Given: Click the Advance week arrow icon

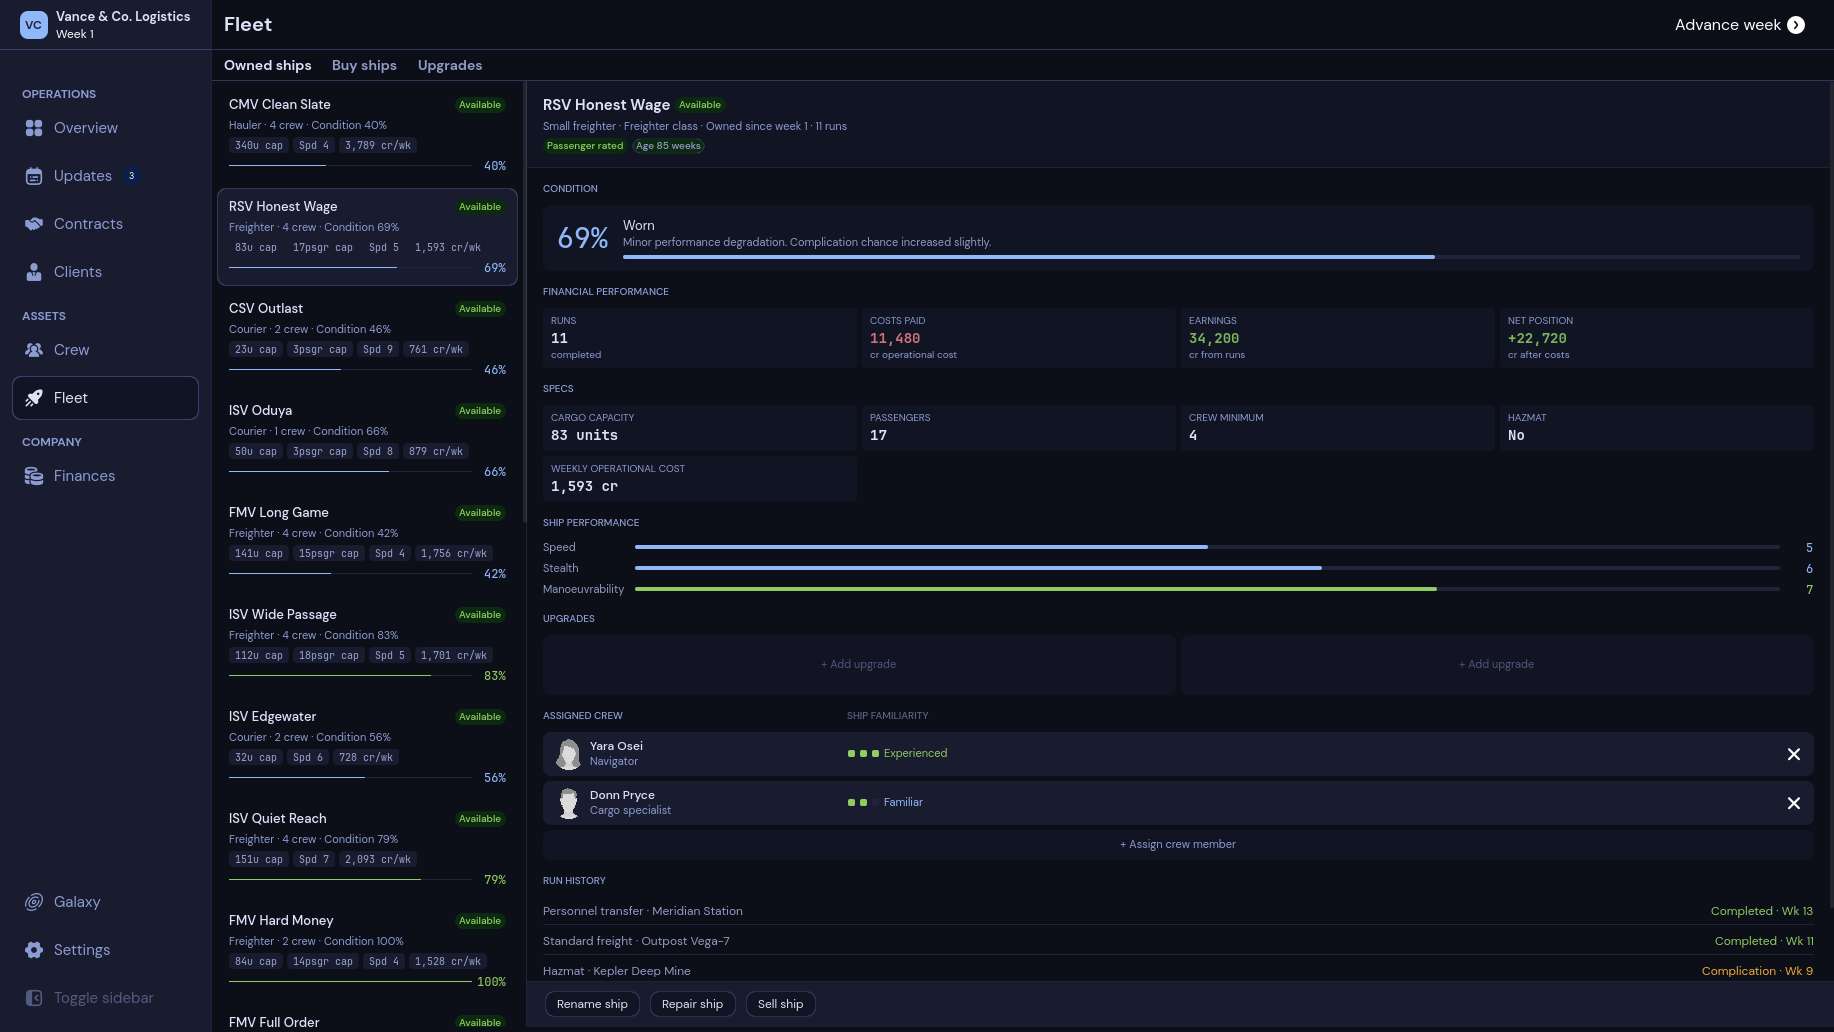Looking at the screenshot, I should (1796, 25).
